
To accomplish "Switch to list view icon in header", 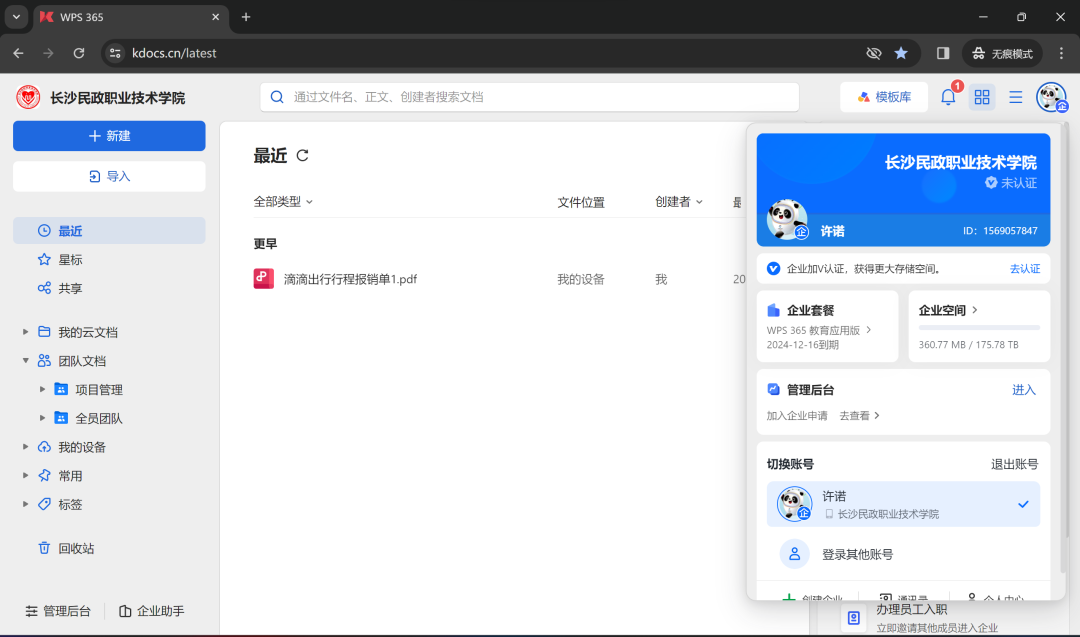I will [1015, 97].
